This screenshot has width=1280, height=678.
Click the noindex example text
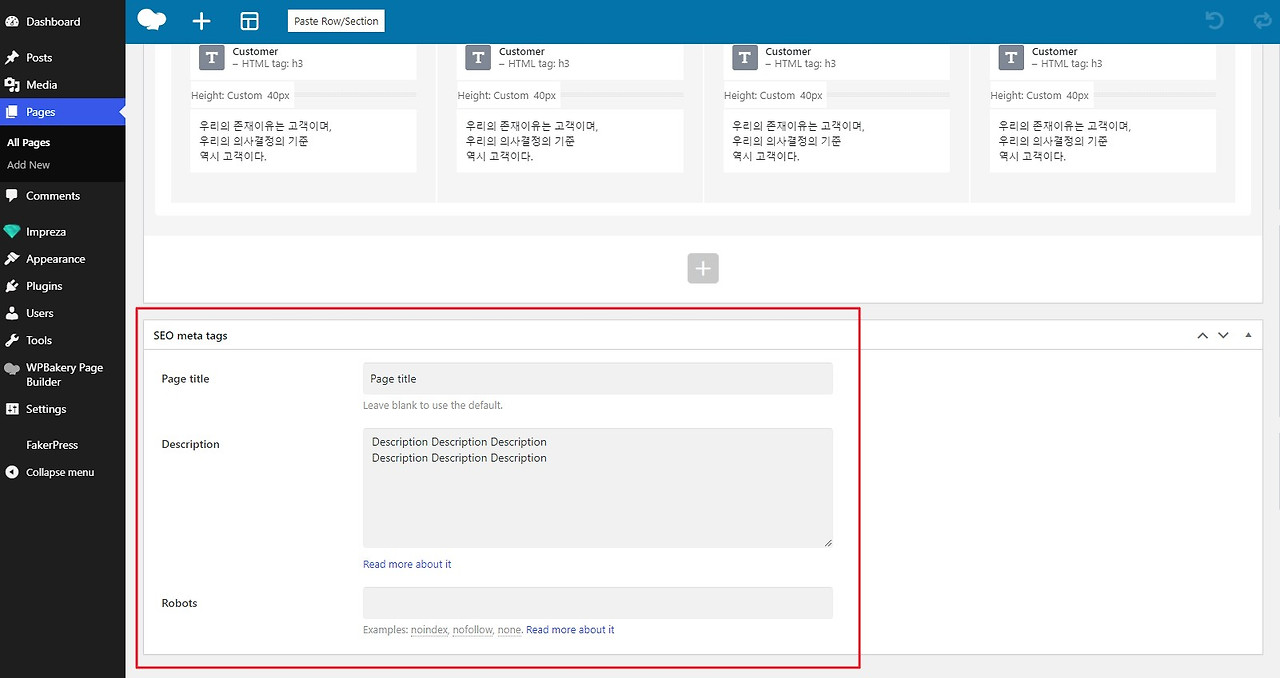tap(429, 630)
